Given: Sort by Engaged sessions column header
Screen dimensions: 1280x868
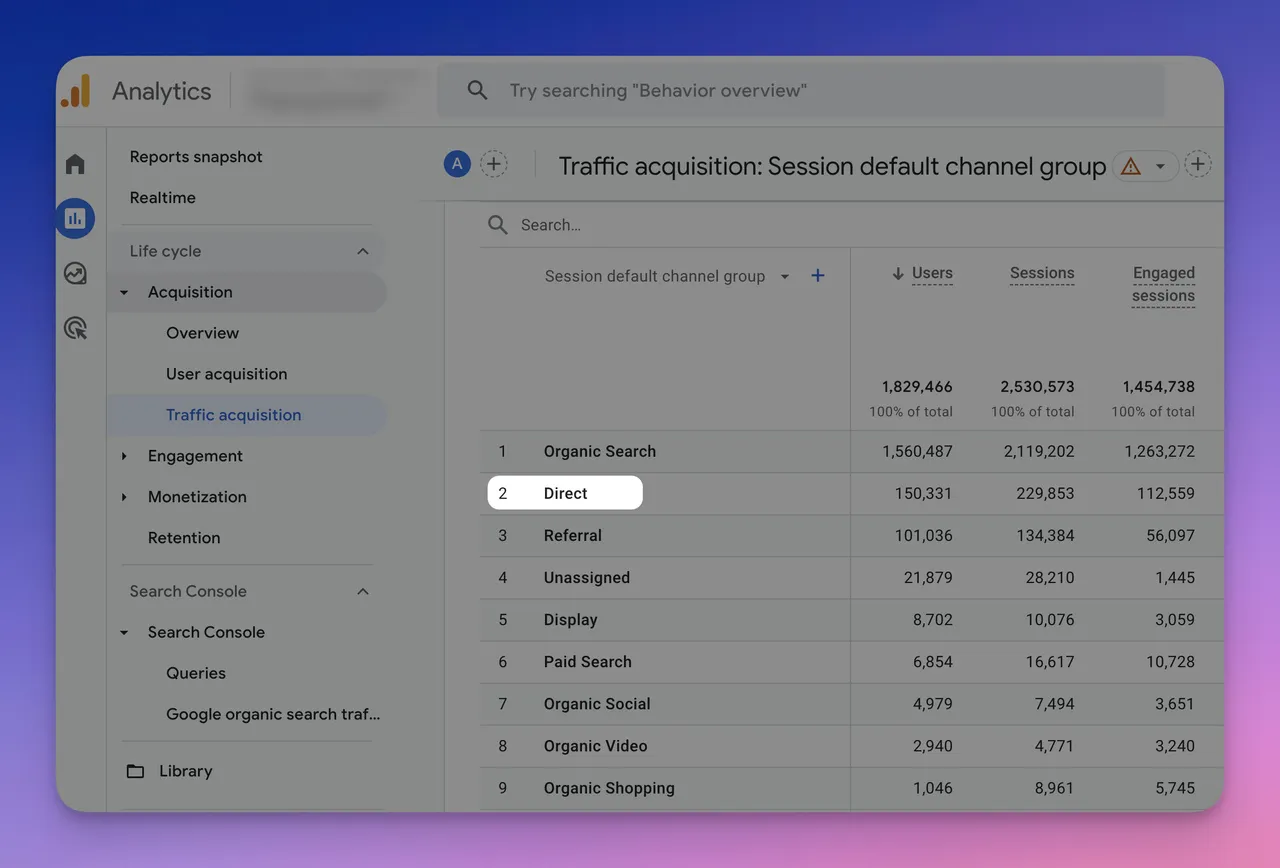Looking at the screenshot, I should point(1164,285).
